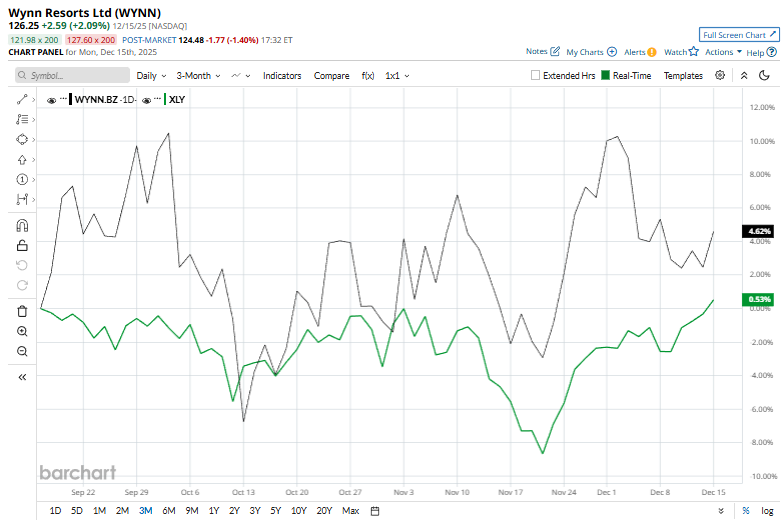Image resolution: width=782 pixels, height=523 pixels.
Task: Select the trend line drawing tool
Action: (x=22, y=99)
